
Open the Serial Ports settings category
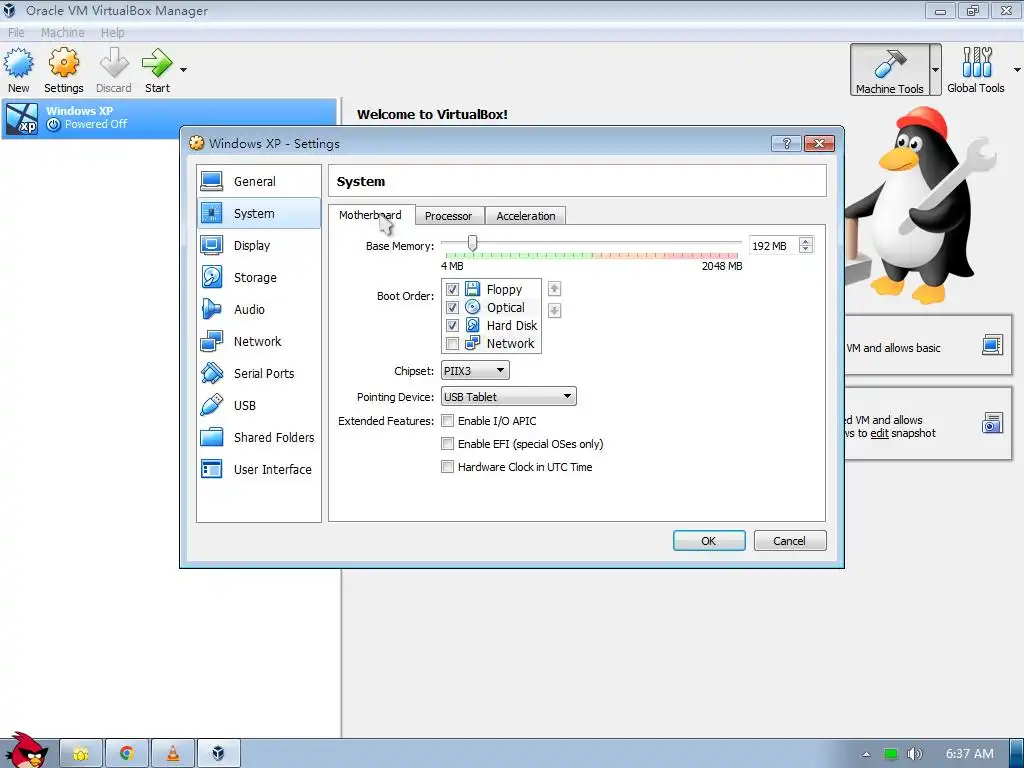click(x=259, y=374)
